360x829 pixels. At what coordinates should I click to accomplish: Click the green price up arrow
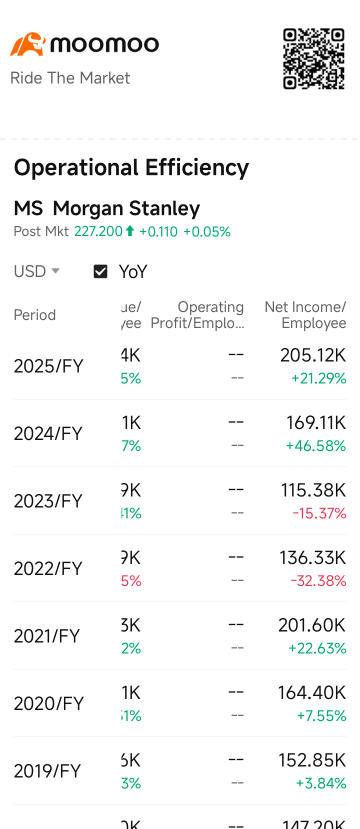(x=130, y=232)
